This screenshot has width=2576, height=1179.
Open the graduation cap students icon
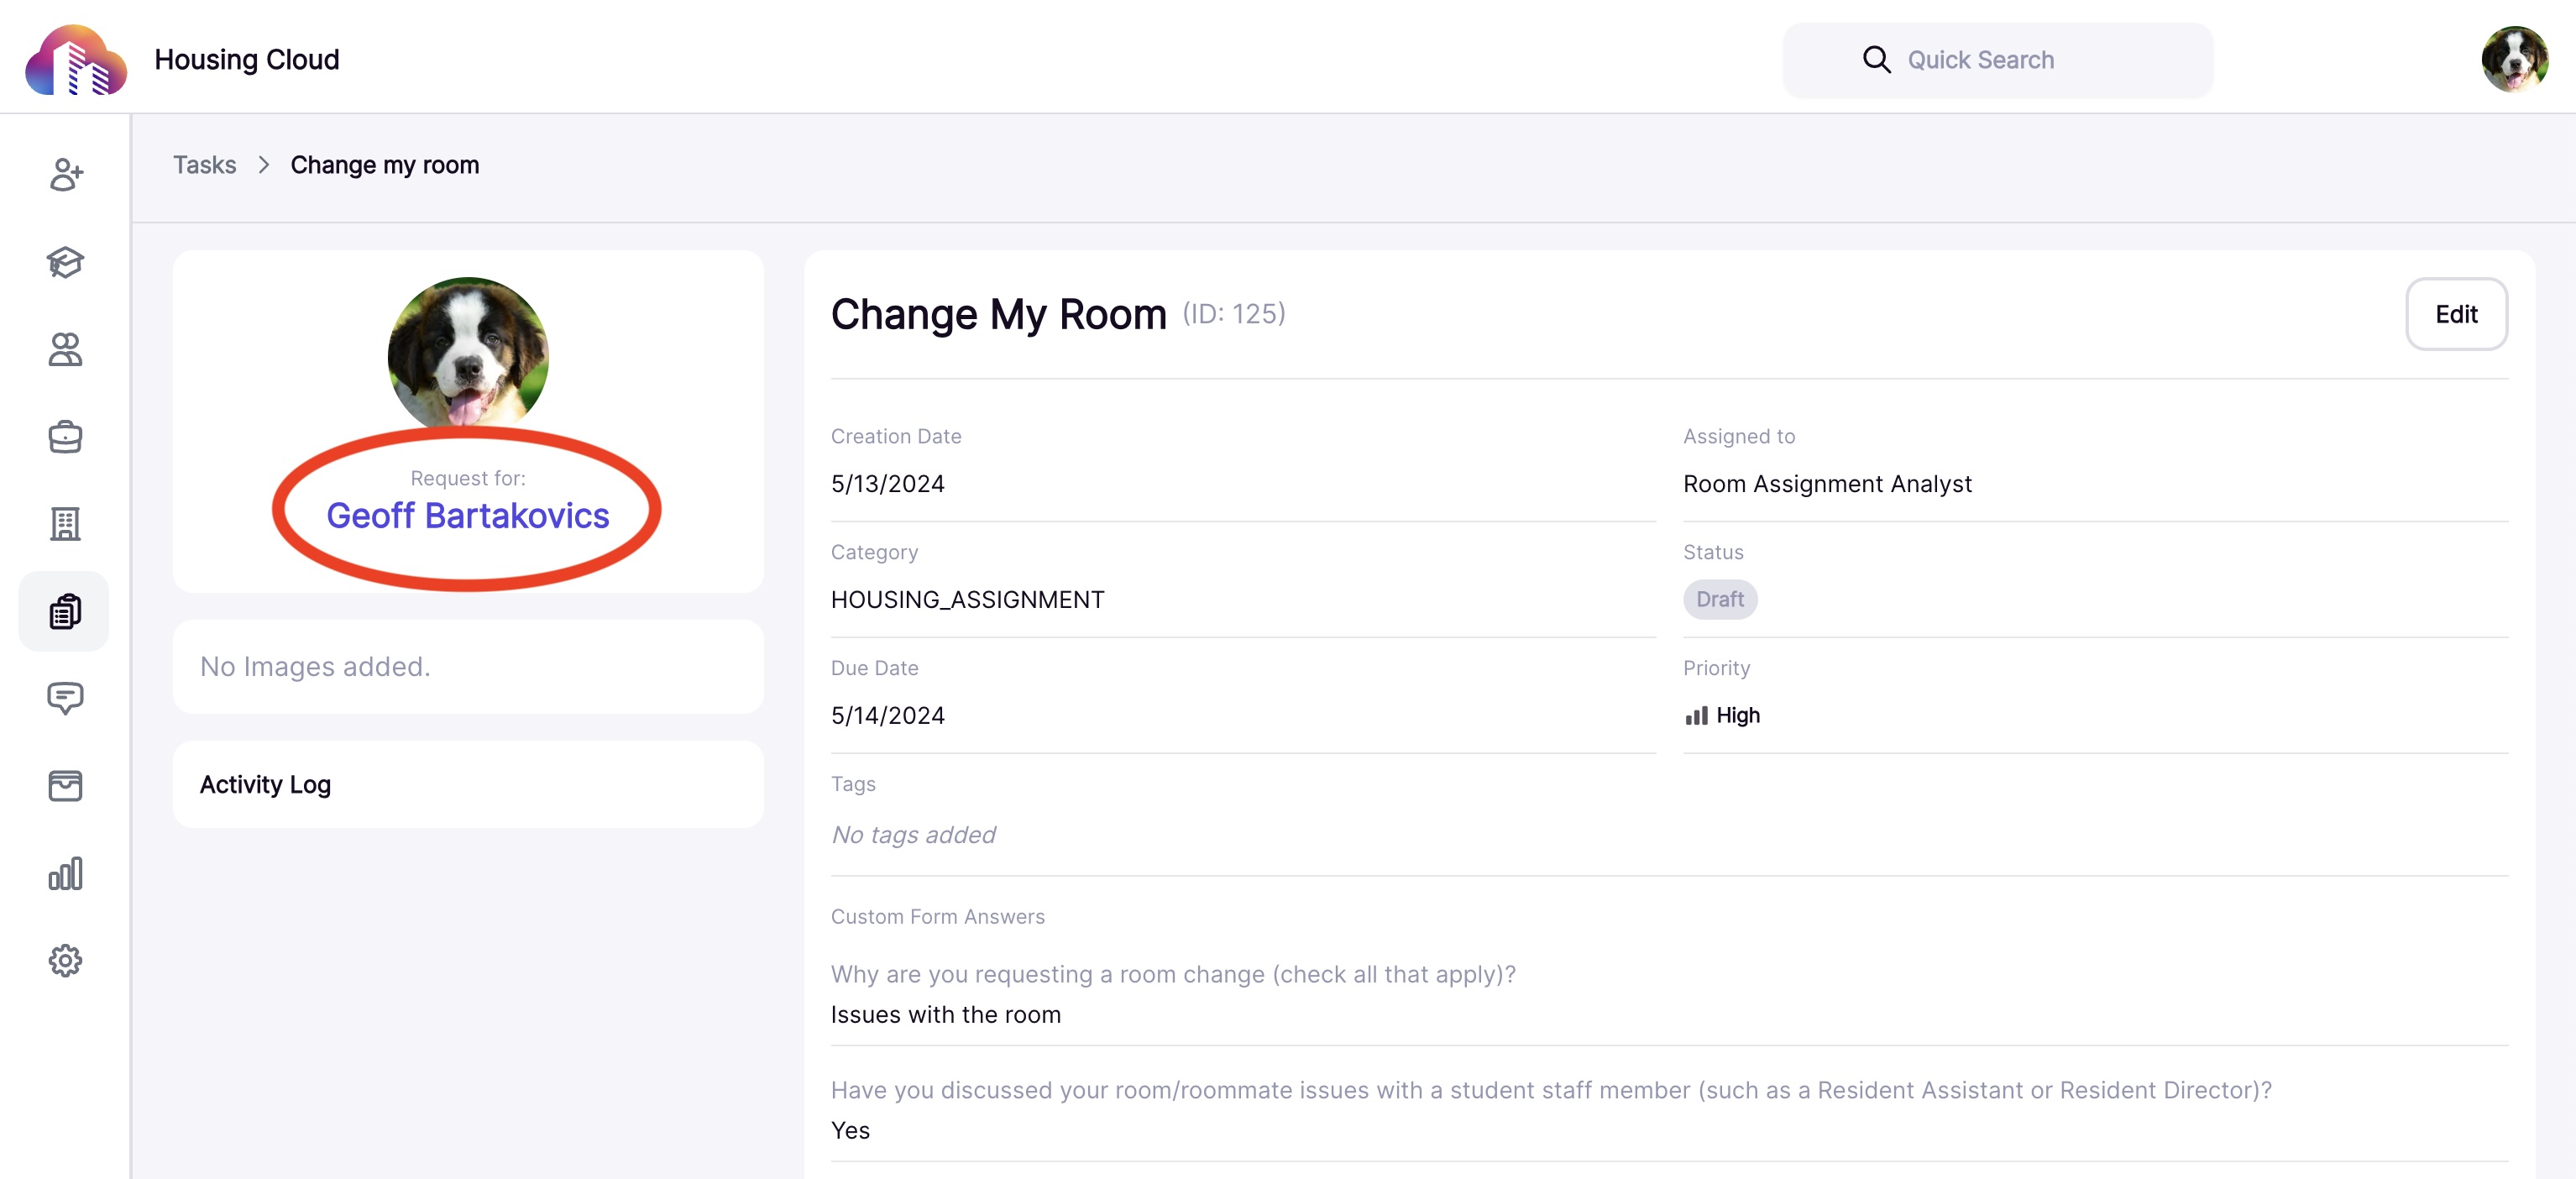65,262
